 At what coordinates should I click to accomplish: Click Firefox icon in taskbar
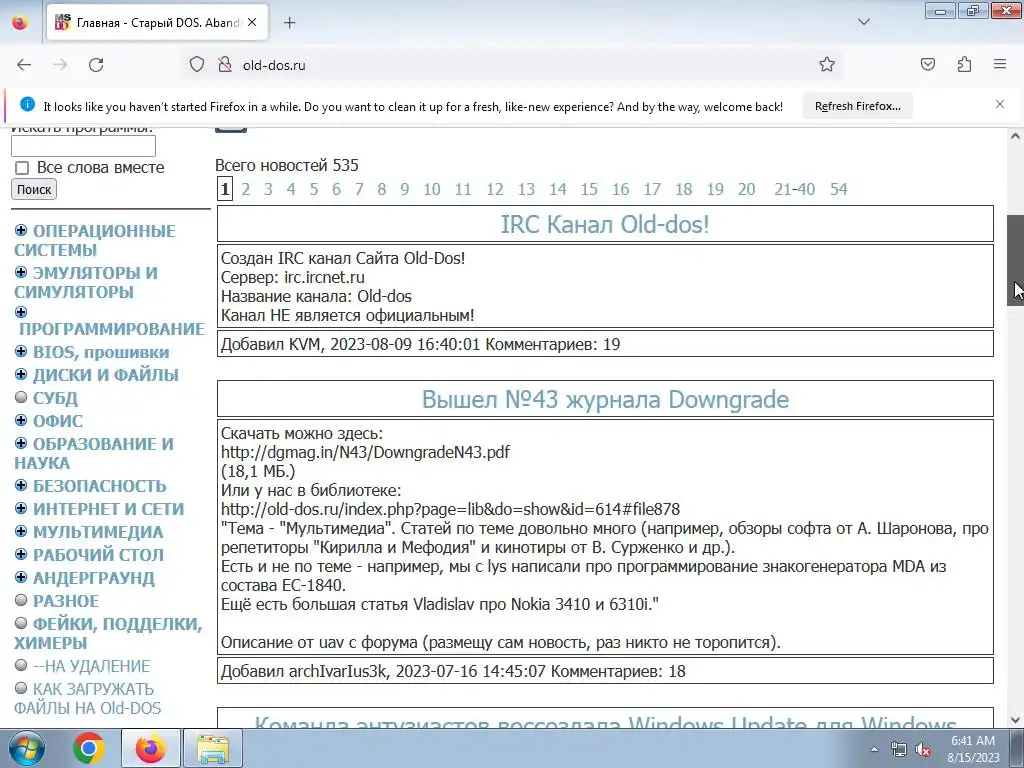(x=151, y=748)
